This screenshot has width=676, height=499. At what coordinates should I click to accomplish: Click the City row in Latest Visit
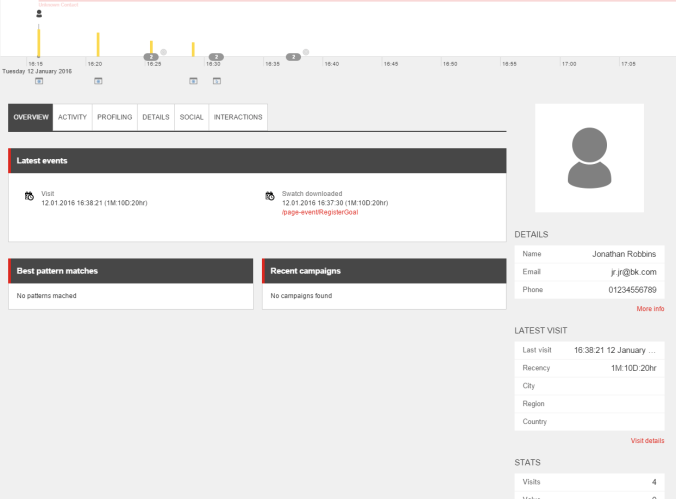[589, 386]
